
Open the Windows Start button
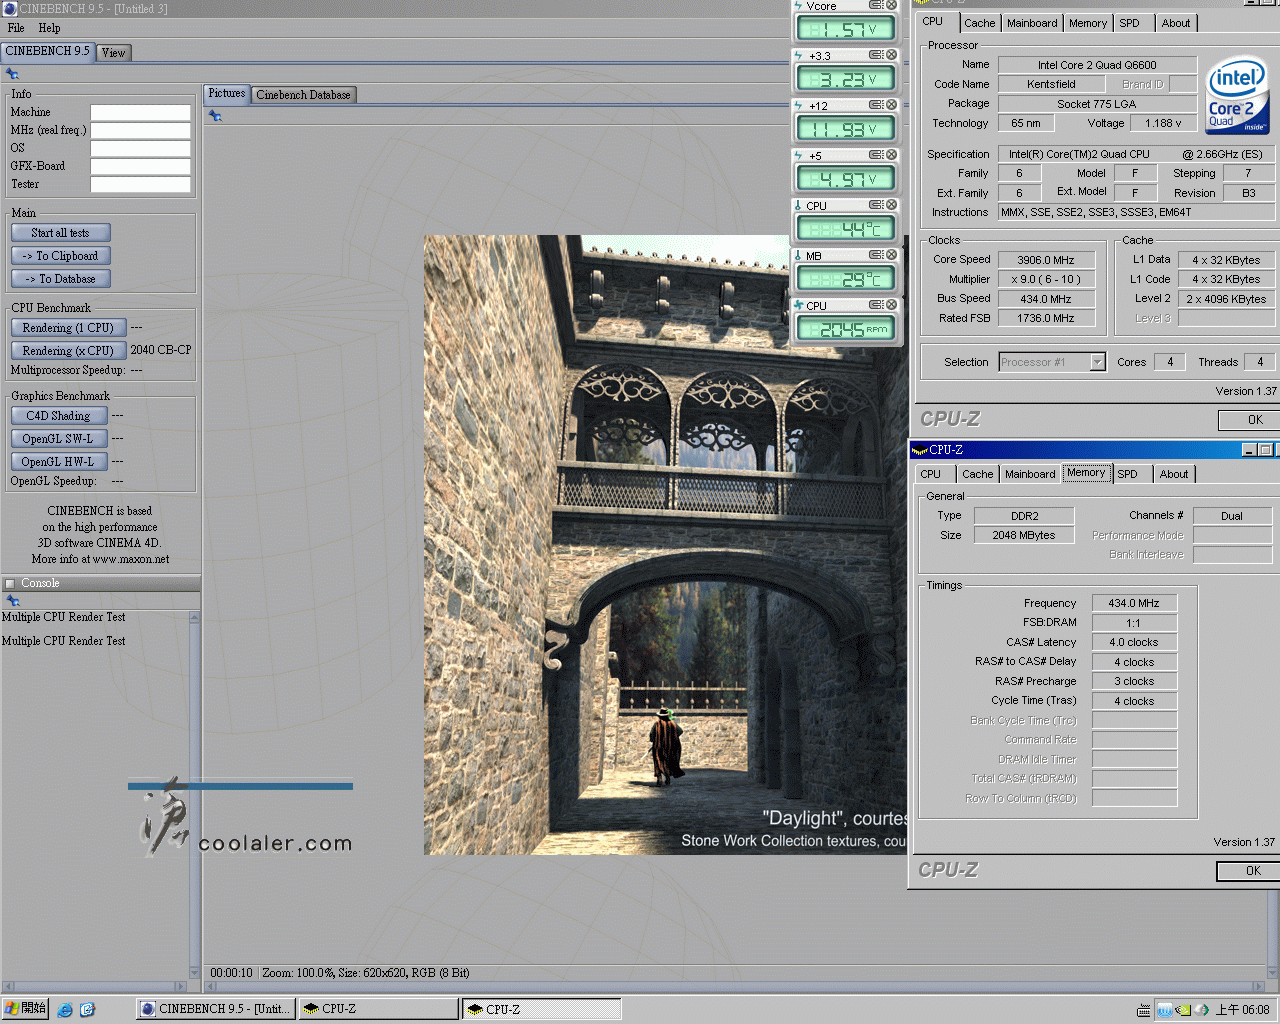(x=25, y=1009)
